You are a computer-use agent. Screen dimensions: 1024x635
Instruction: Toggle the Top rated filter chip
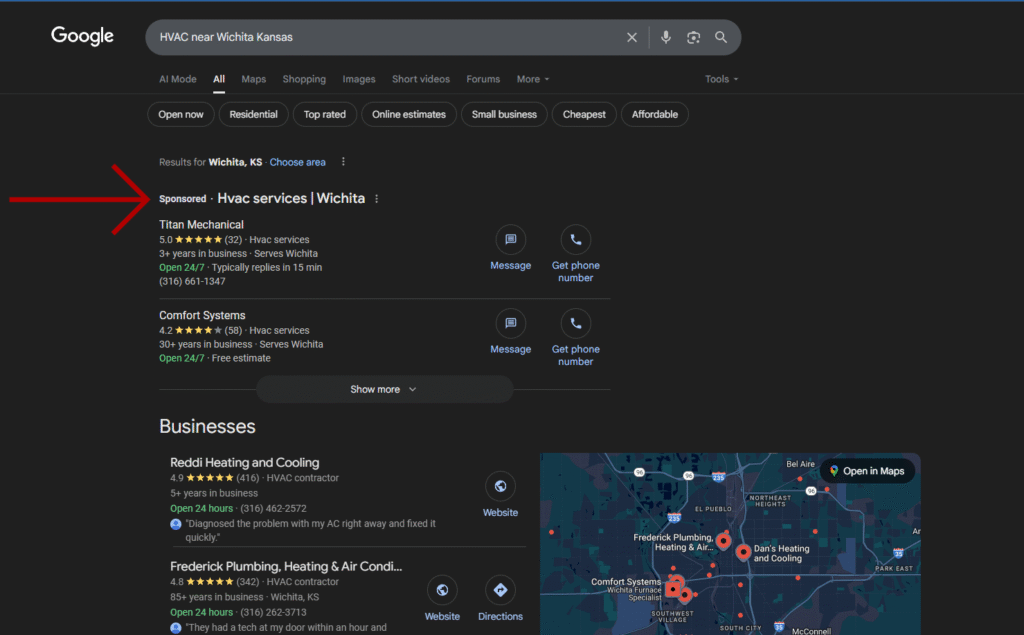coord(325,114)
